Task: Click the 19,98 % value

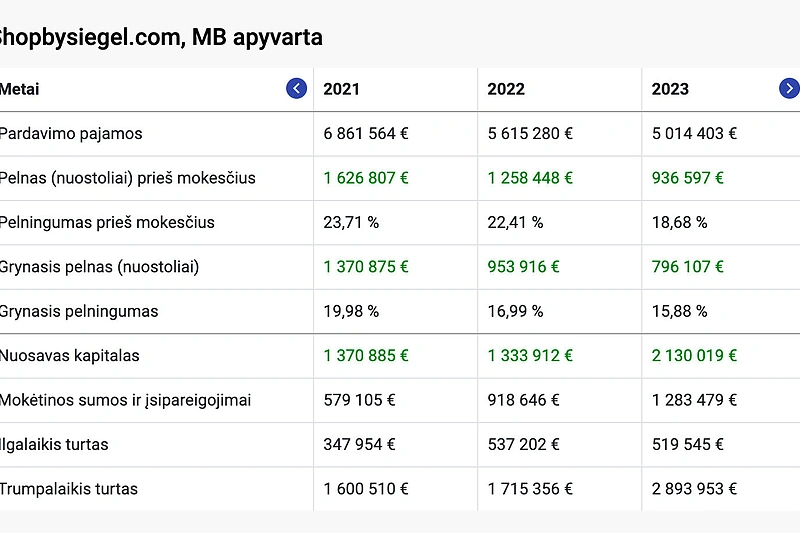Action: pos(351,311)
